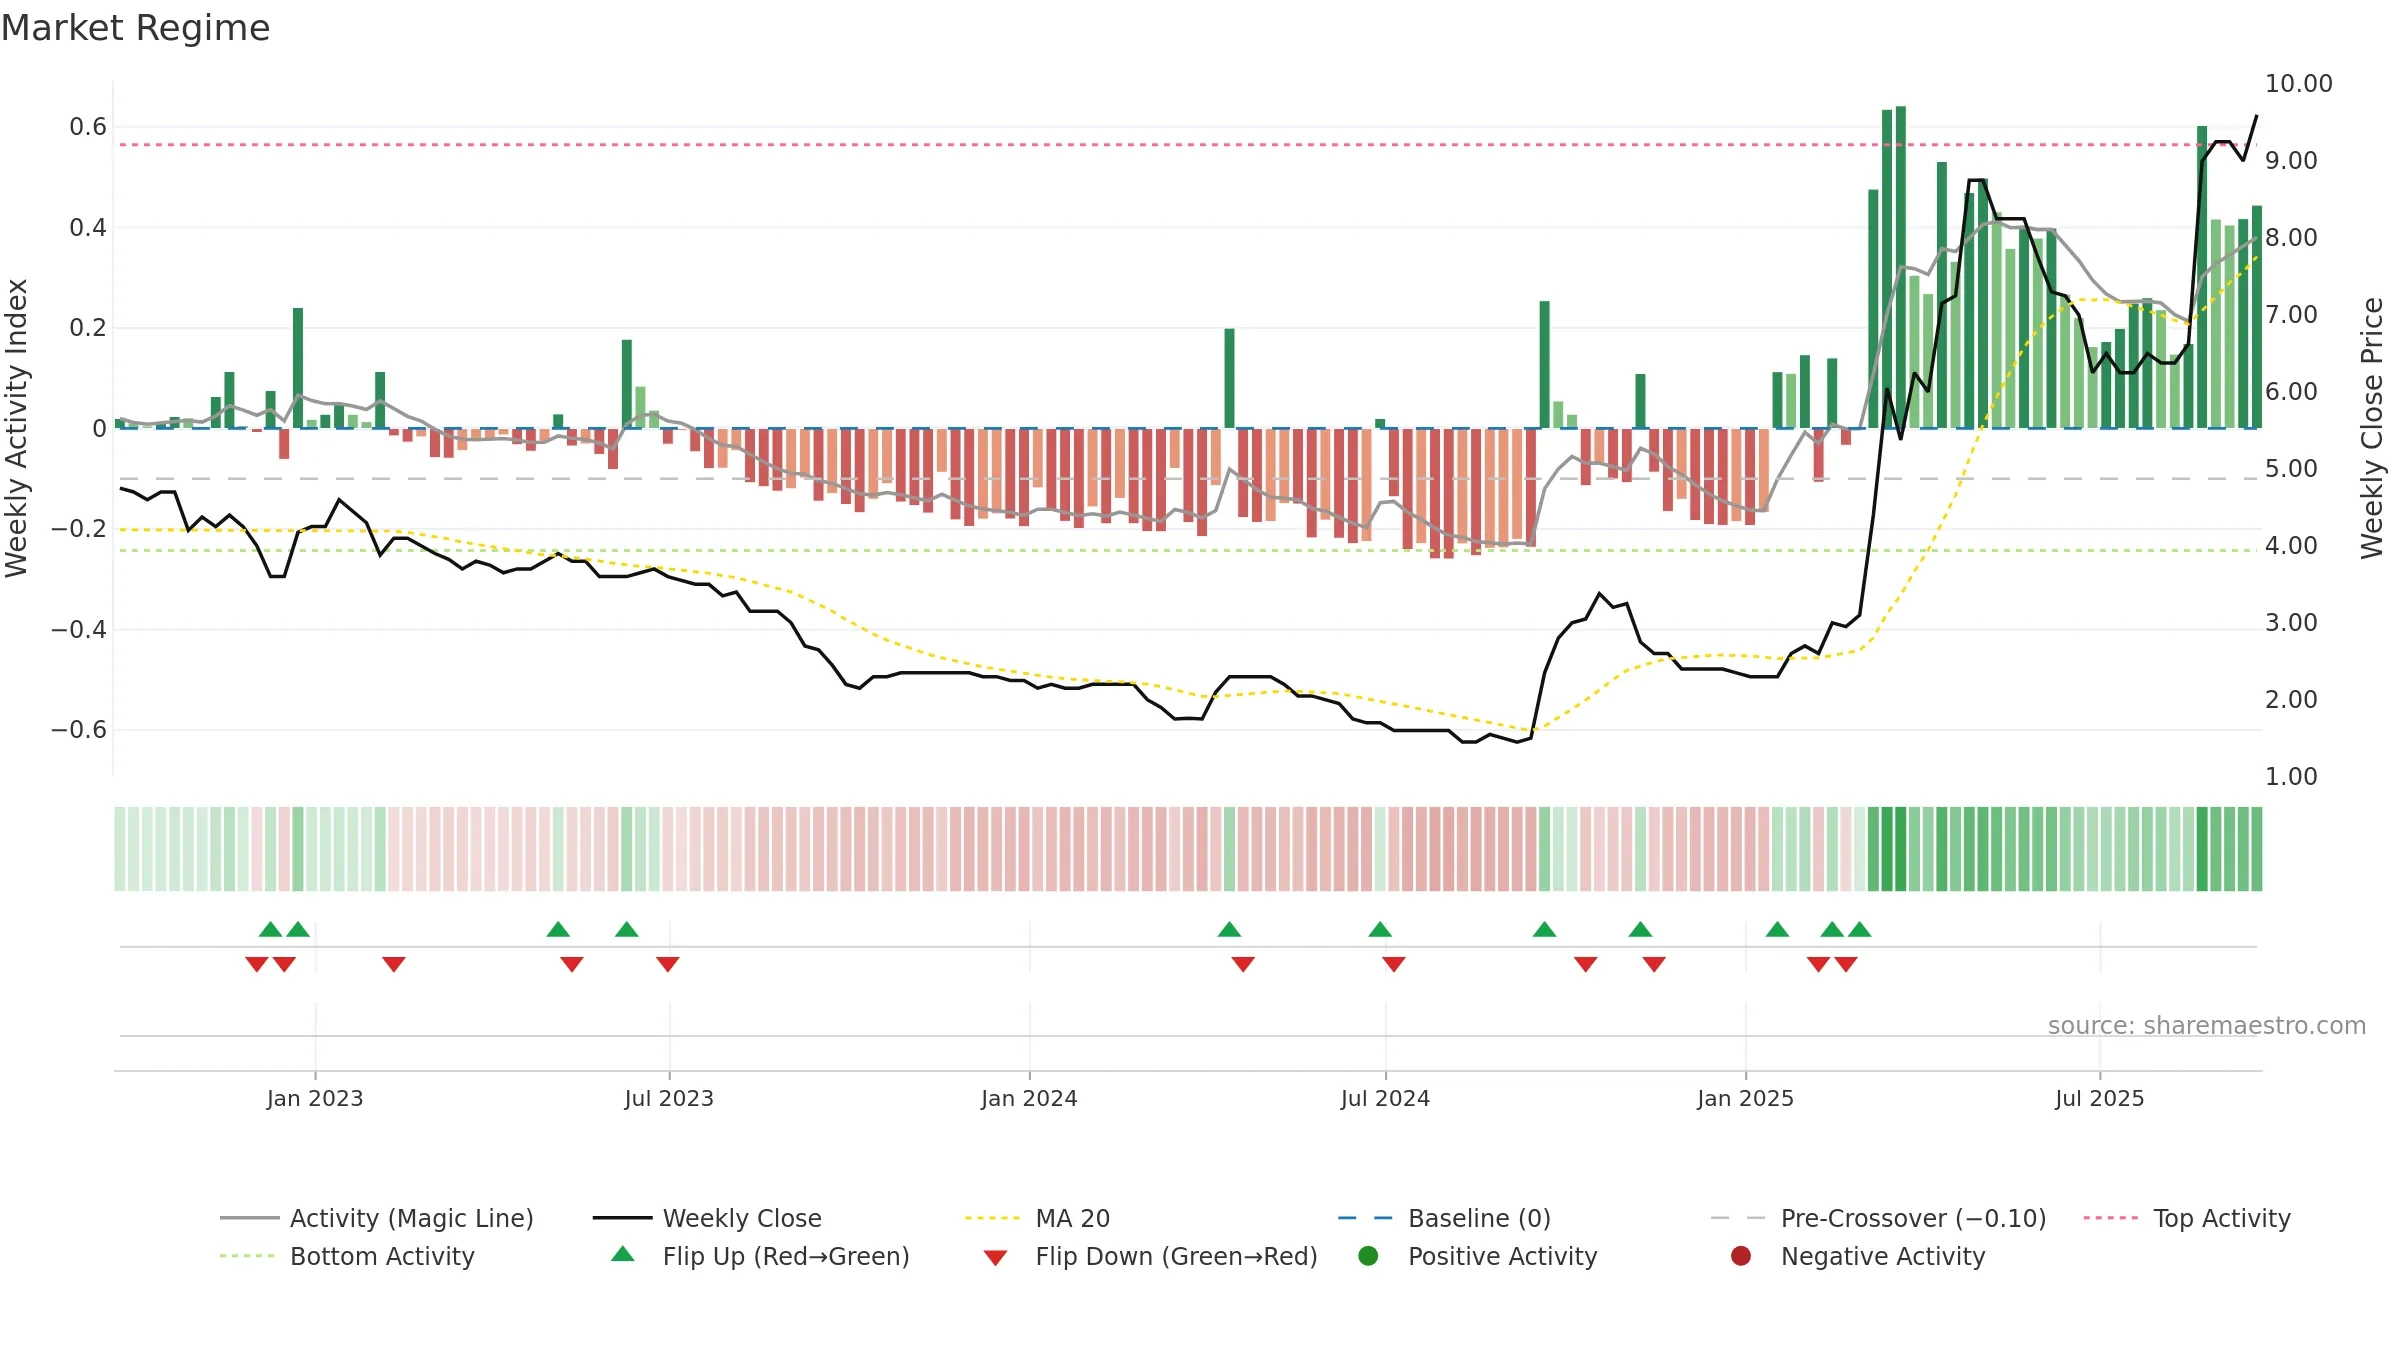Image resolution: width=2400 pixels, height=1350 pixels.
Task: Toggle the Bottom Activity legend entry
Action: (347, 1256)
